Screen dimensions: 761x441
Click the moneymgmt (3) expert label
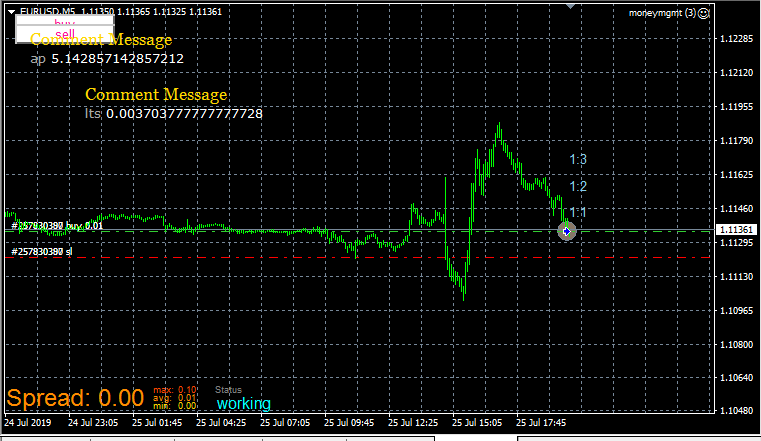(662, 13)
